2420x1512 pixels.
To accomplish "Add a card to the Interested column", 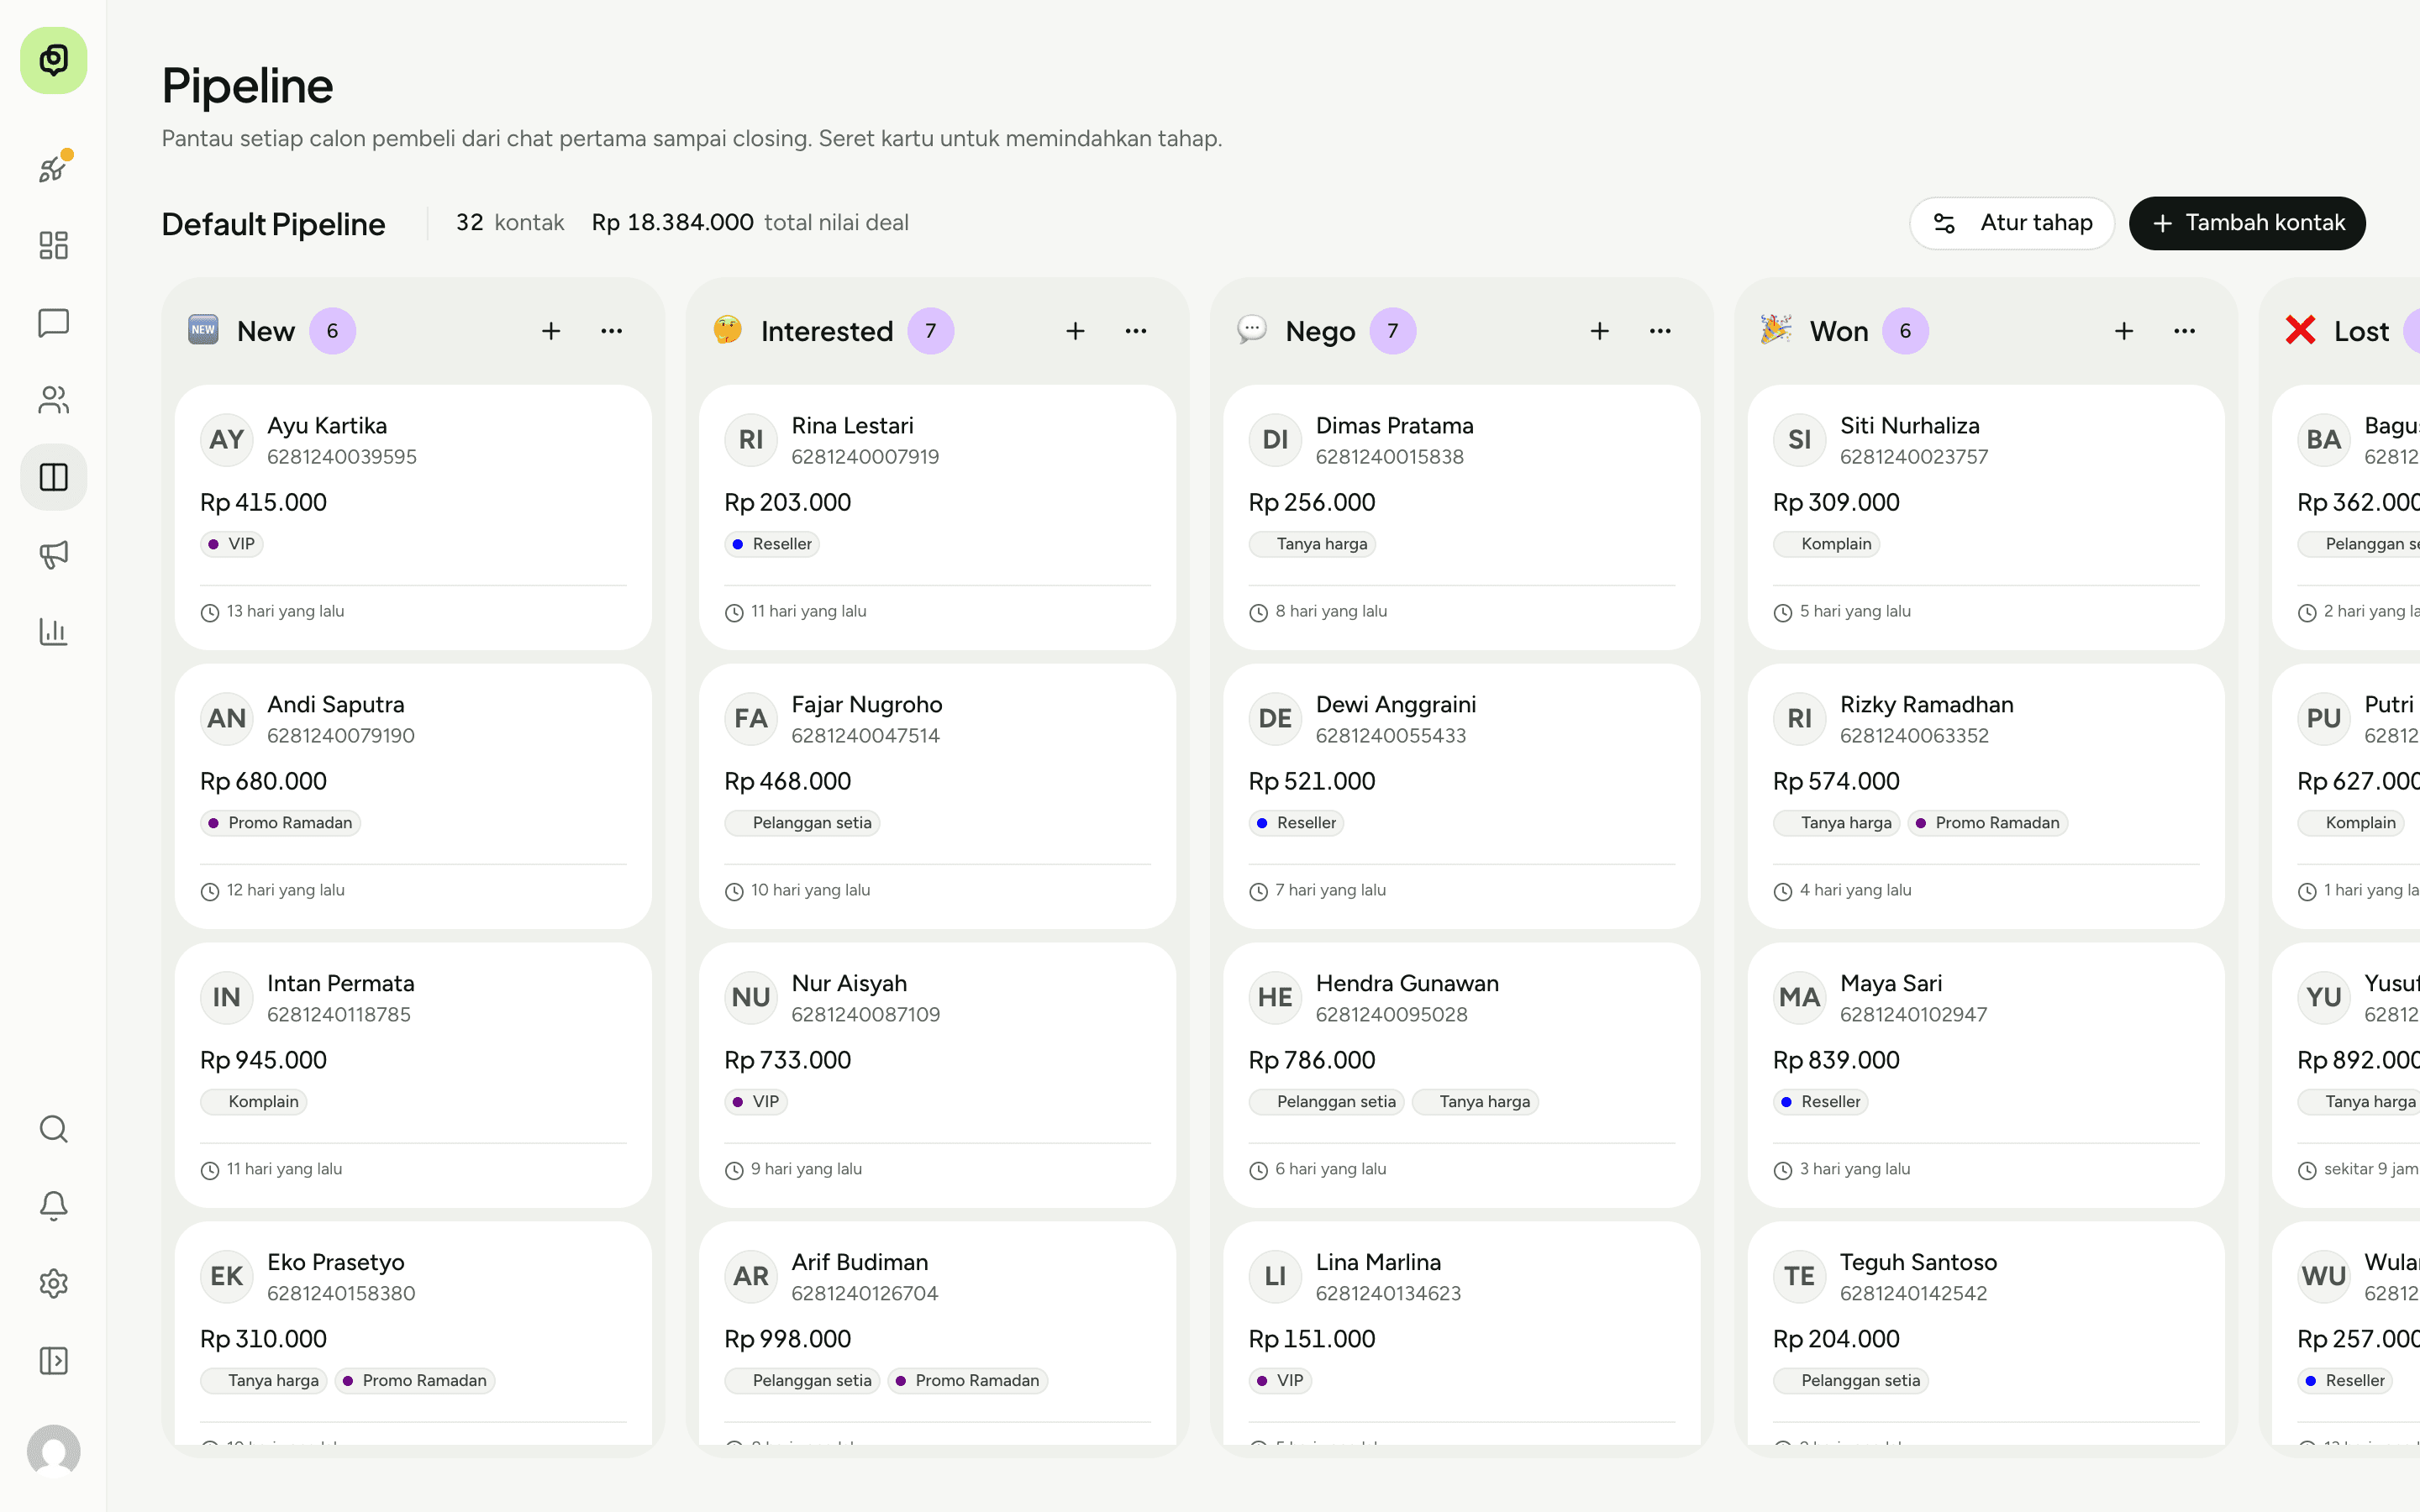I will pyautogui.click(x=1075, y=331).
